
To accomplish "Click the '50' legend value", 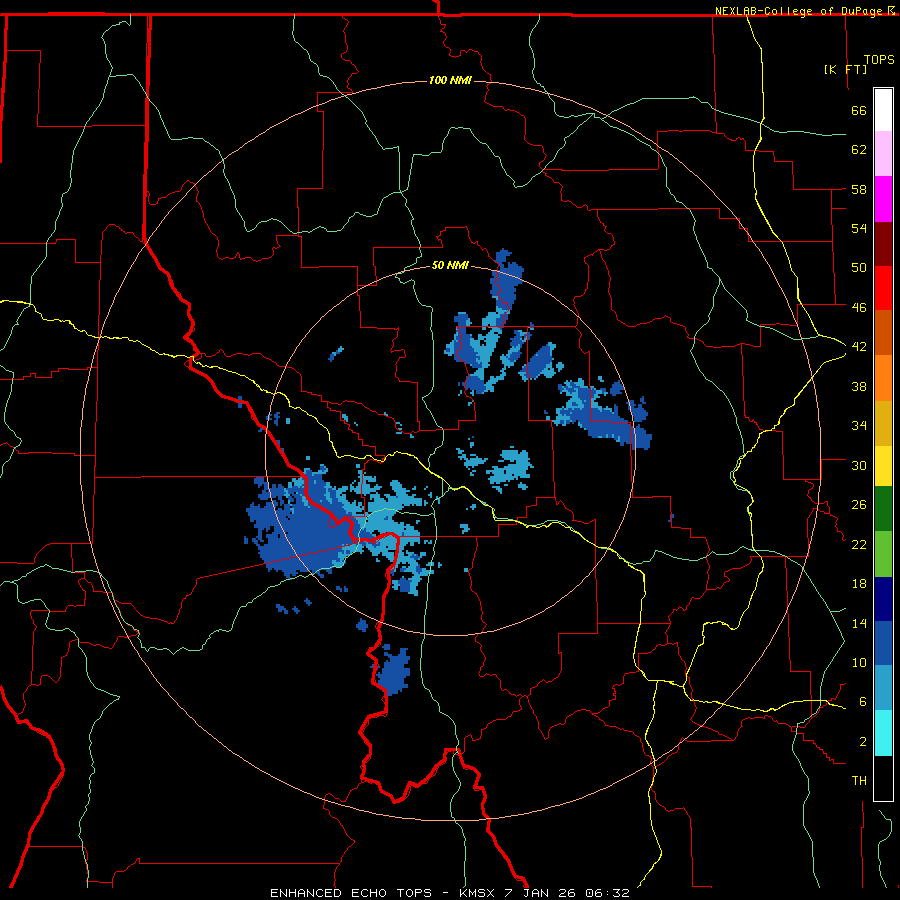I will coord(859,268).
